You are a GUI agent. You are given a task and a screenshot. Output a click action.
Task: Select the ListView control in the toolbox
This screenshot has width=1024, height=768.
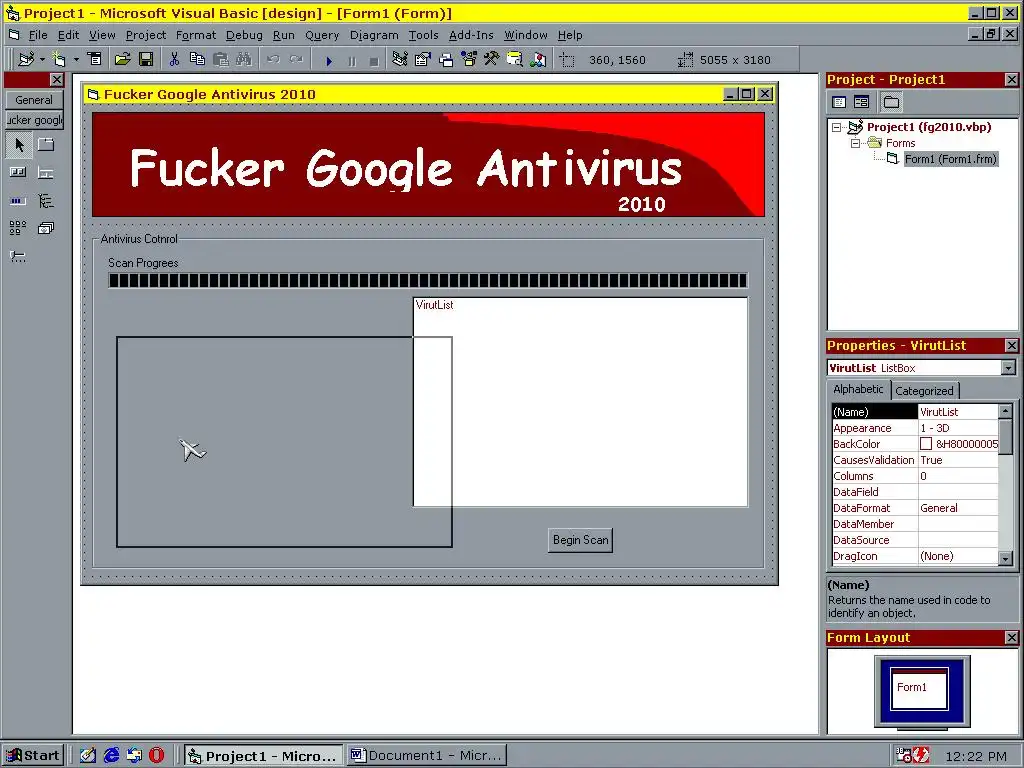click(x=18, y=228)
